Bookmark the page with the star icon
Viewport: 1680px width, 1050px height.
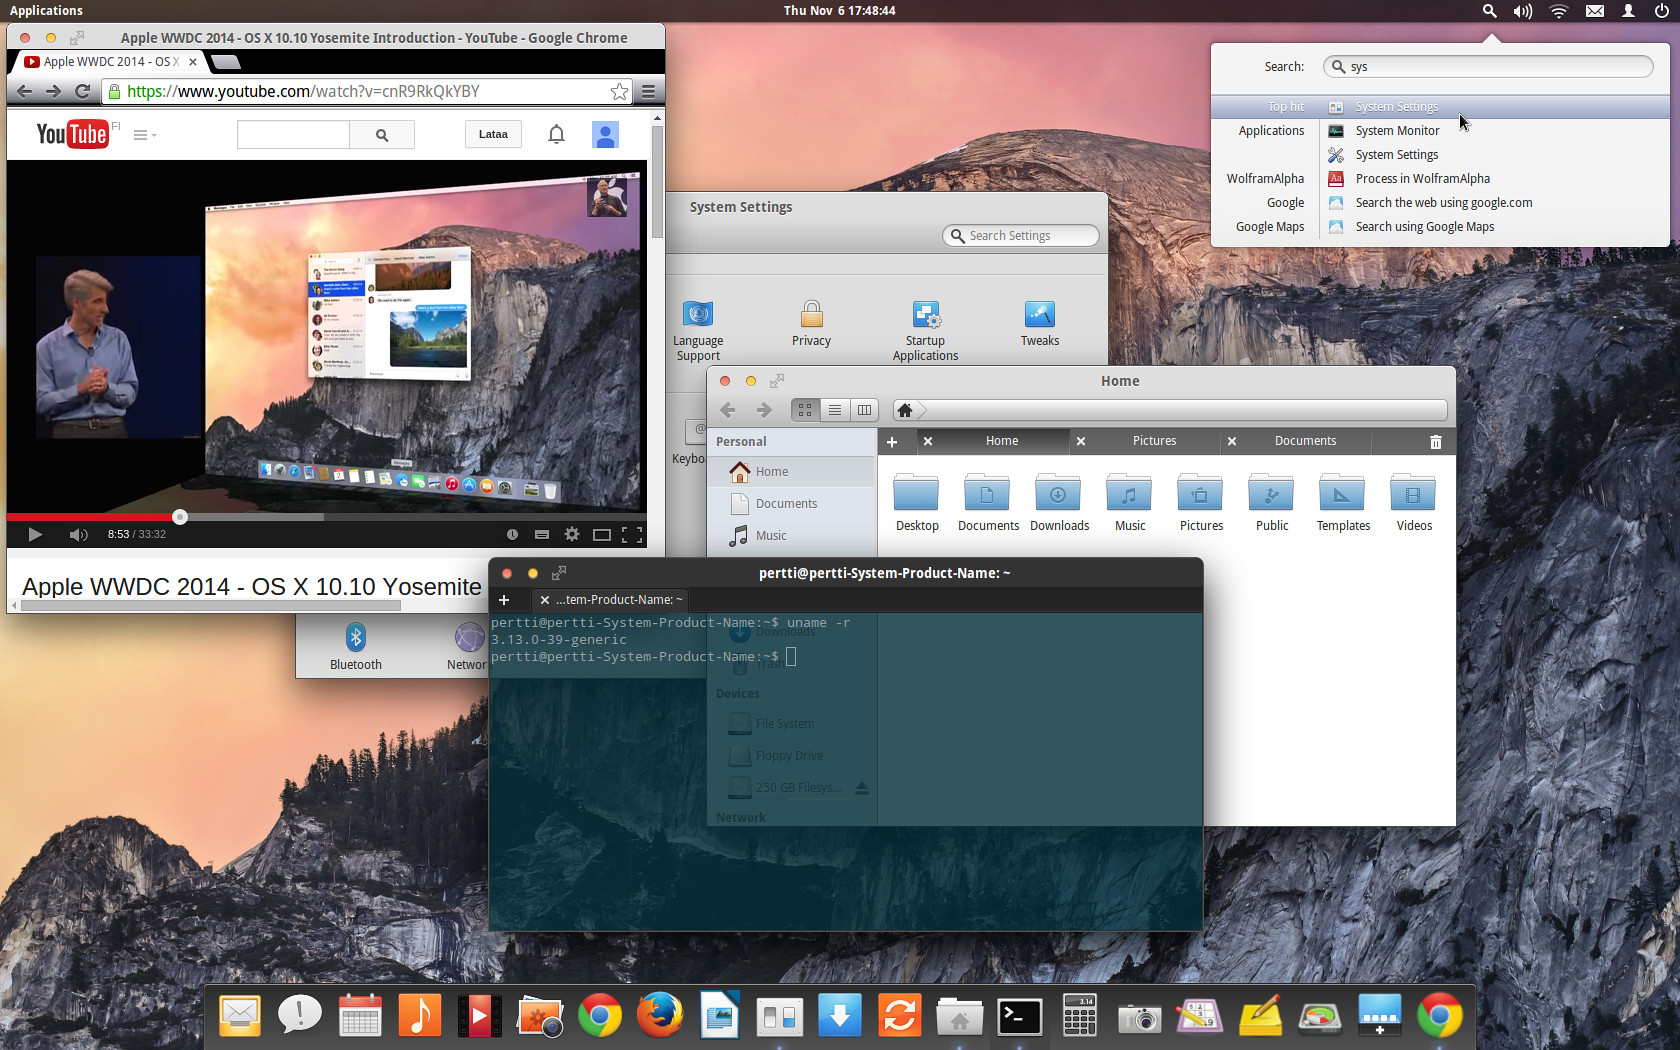[619, 92]
